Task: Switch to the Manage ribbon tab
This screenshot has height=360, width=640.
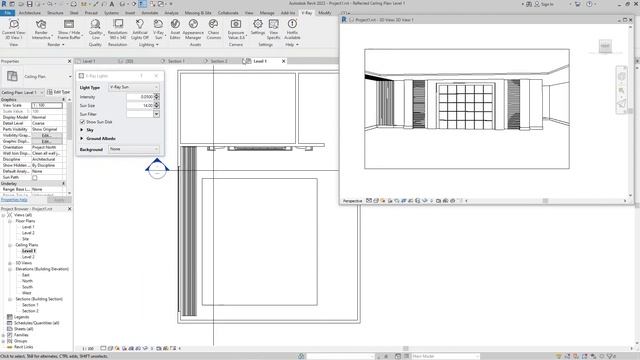Action: (267, 13)
